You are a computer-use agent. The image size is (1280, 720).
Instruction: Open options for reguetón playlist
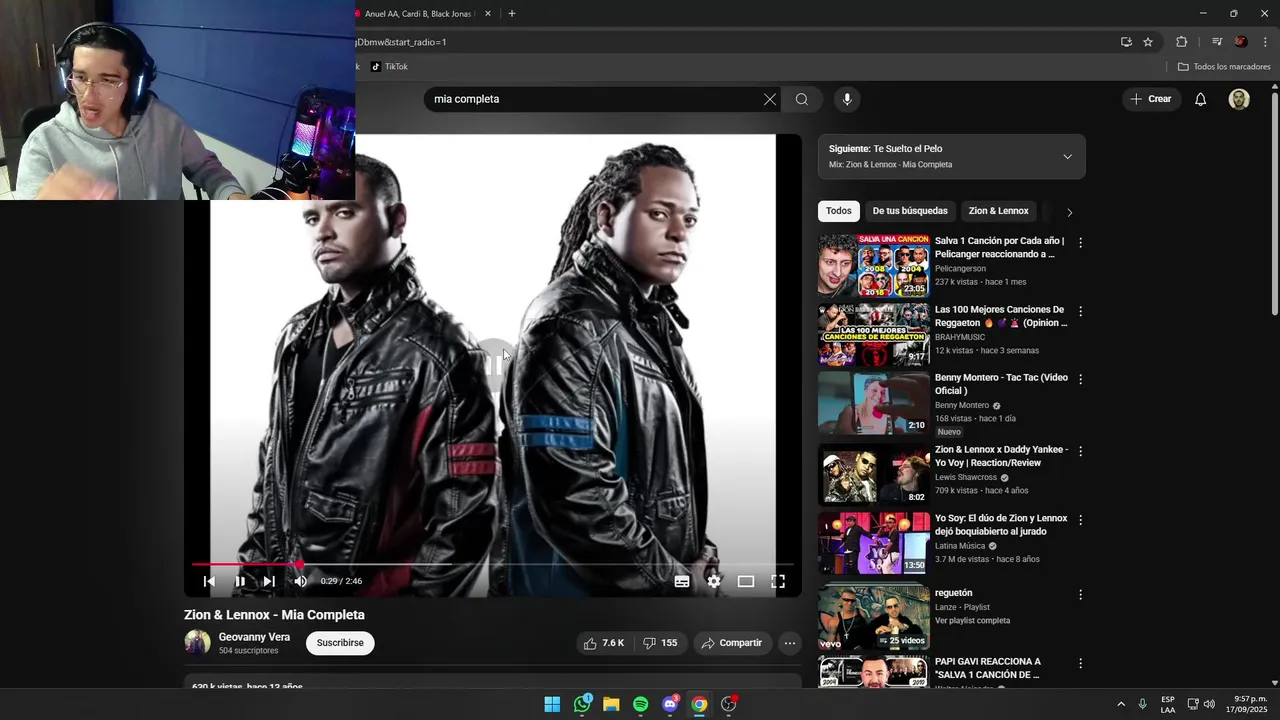[1080, 594]
